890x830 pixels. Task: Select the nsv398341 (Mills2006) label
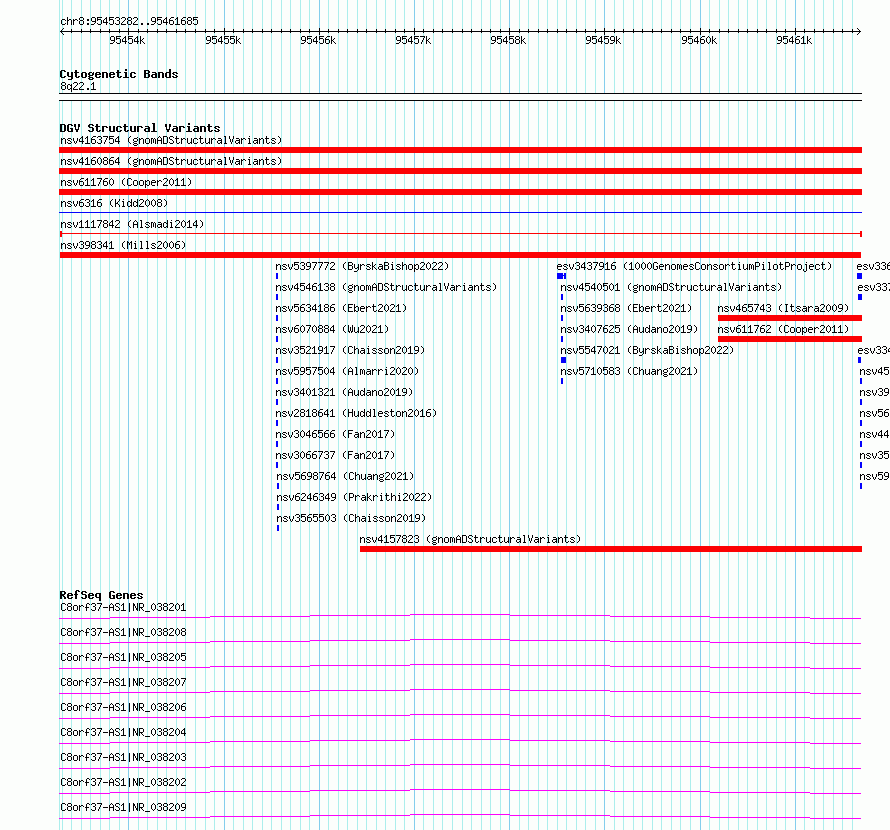(123, 245)
